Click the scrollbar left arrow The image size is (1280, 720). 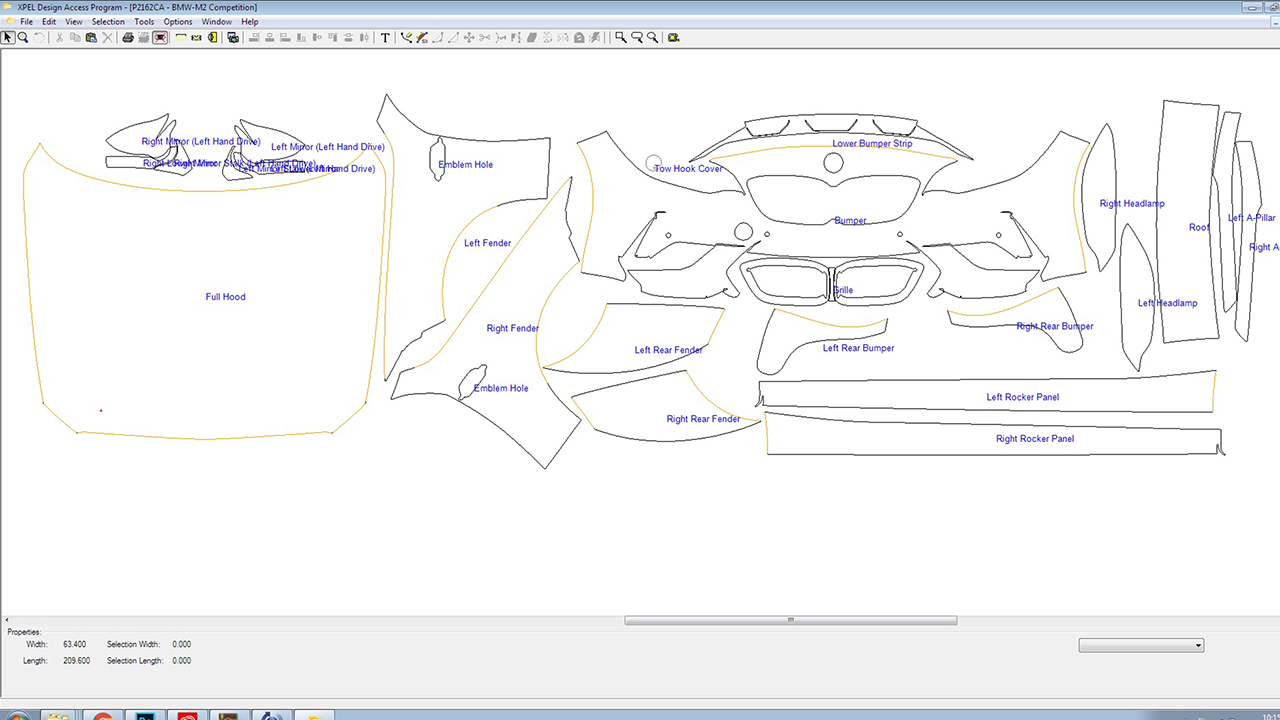[7, 620]
